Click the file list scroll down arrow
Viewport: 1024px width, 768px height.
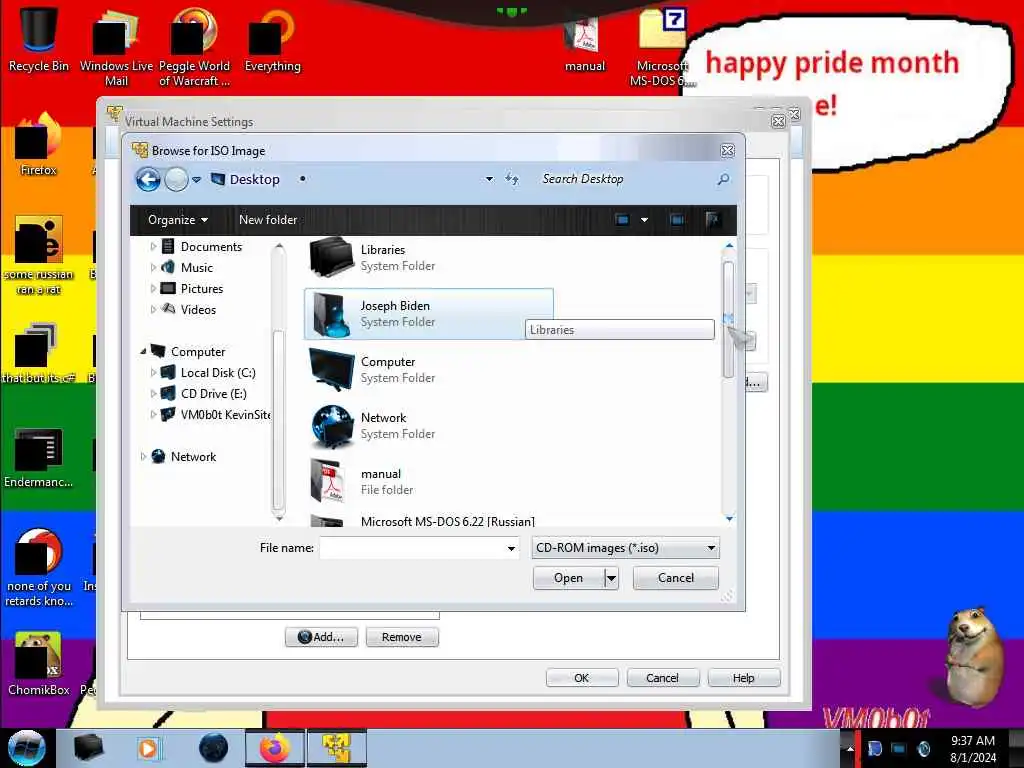click(x=729, y=519)
